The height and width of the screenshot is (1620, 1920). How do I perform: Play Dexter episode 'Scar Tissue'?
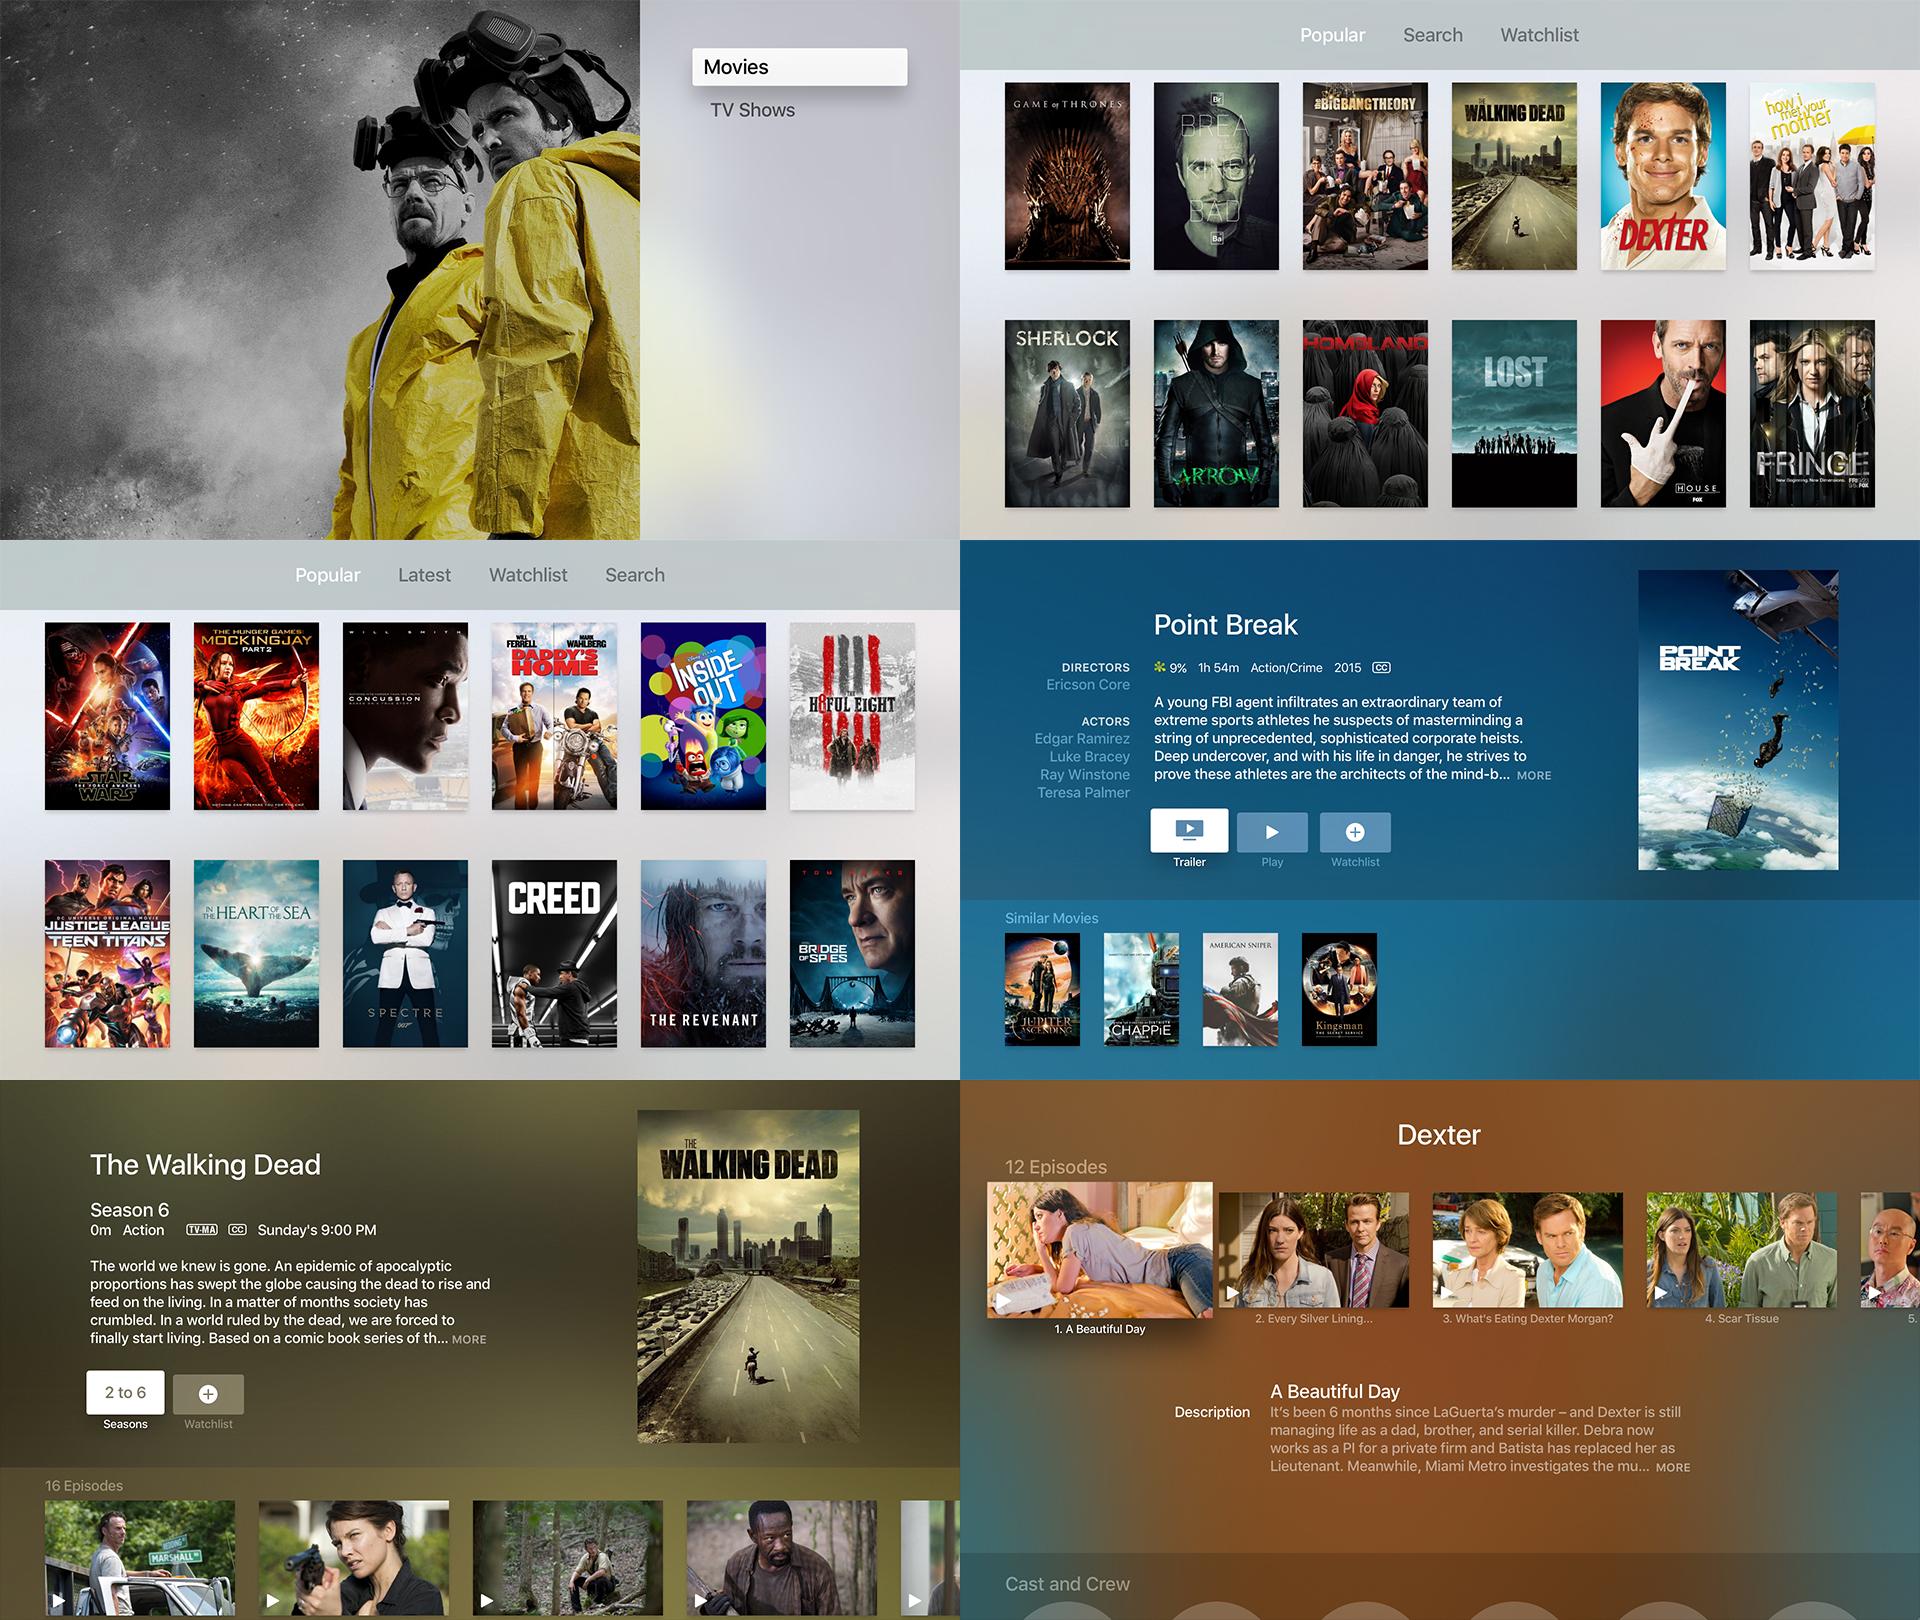[1741, 1250]
